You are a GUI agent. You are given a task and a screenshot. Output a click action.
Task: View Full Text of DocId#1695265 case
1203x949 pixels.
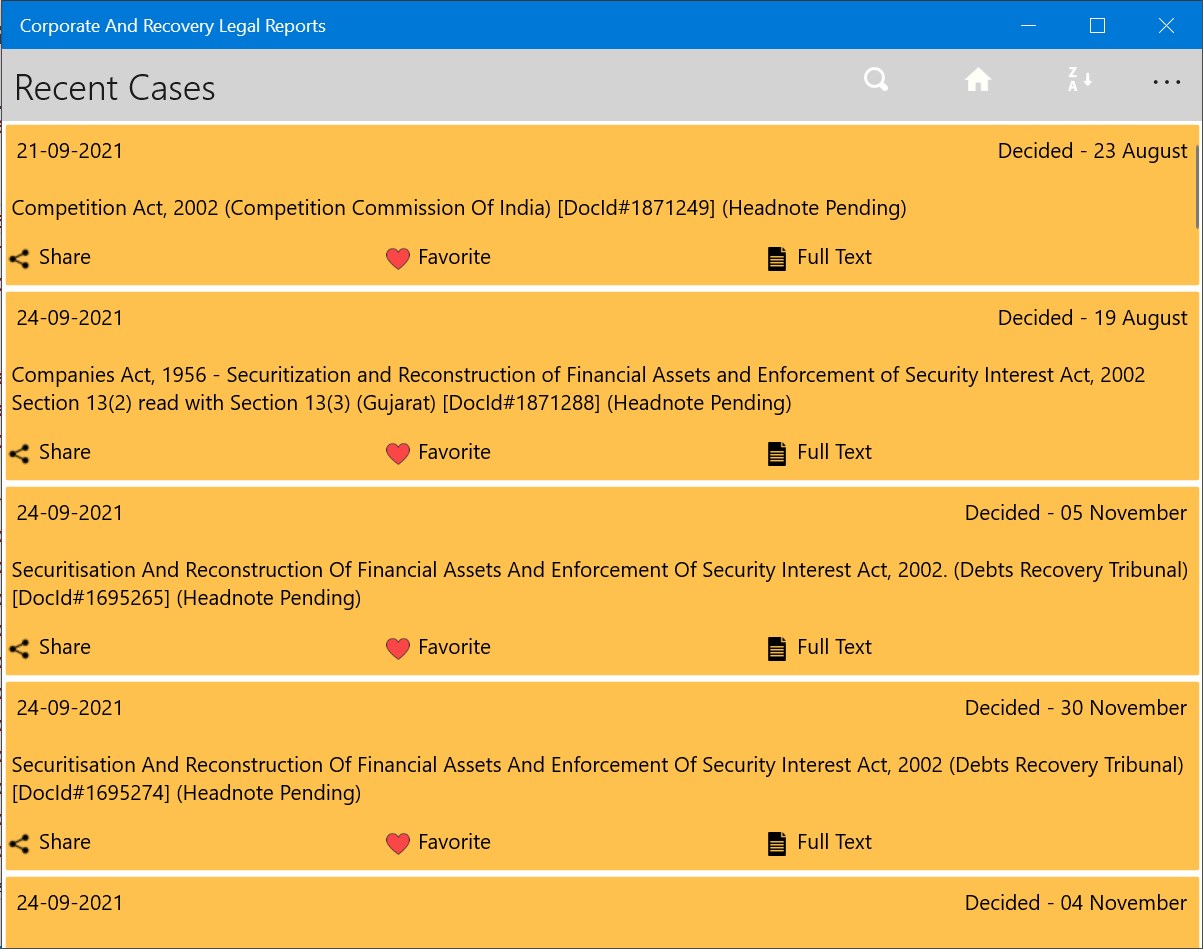[x=777, y=649]
